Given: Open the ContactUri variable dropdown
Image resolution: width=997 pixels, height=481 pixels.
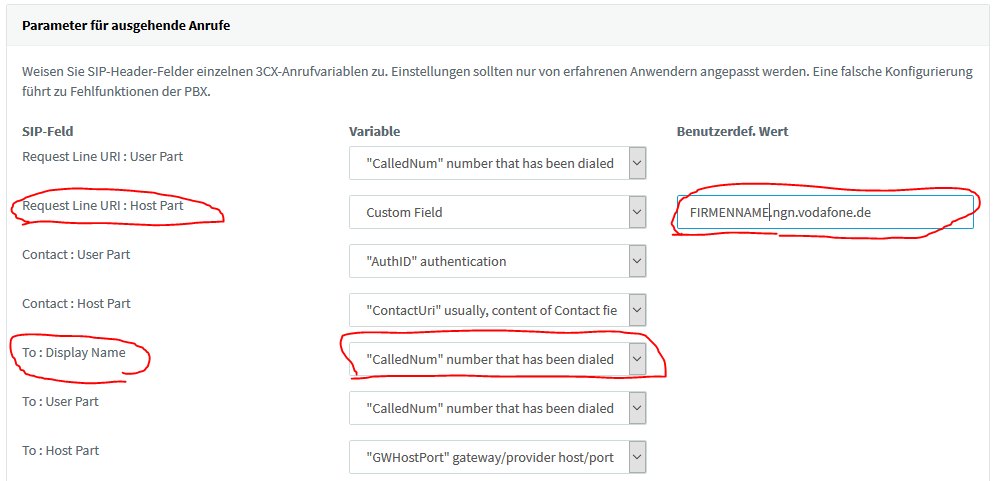Looking at the screenshot, I should coord(497,310).
